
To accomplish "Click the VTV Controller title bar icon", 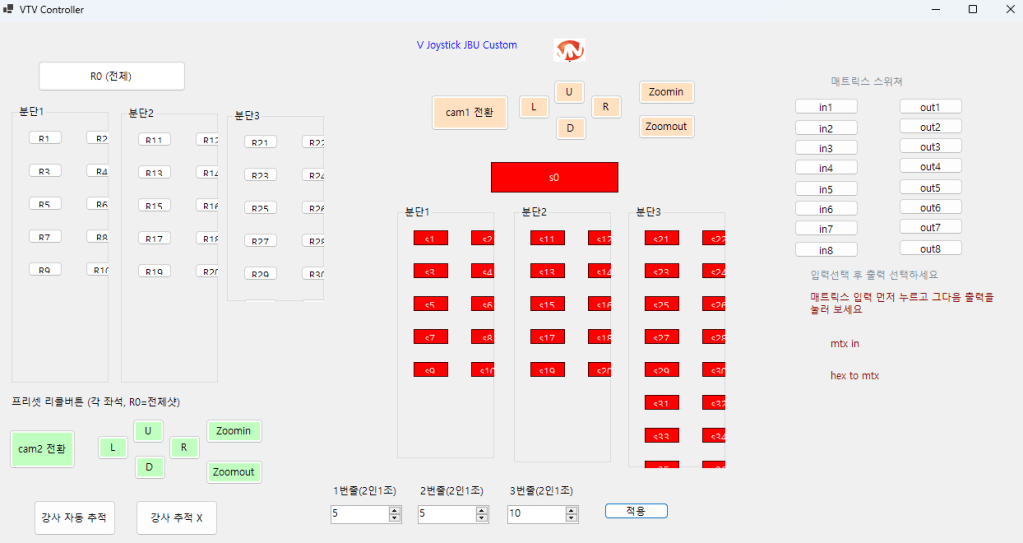I will click(x=9, y=9).
